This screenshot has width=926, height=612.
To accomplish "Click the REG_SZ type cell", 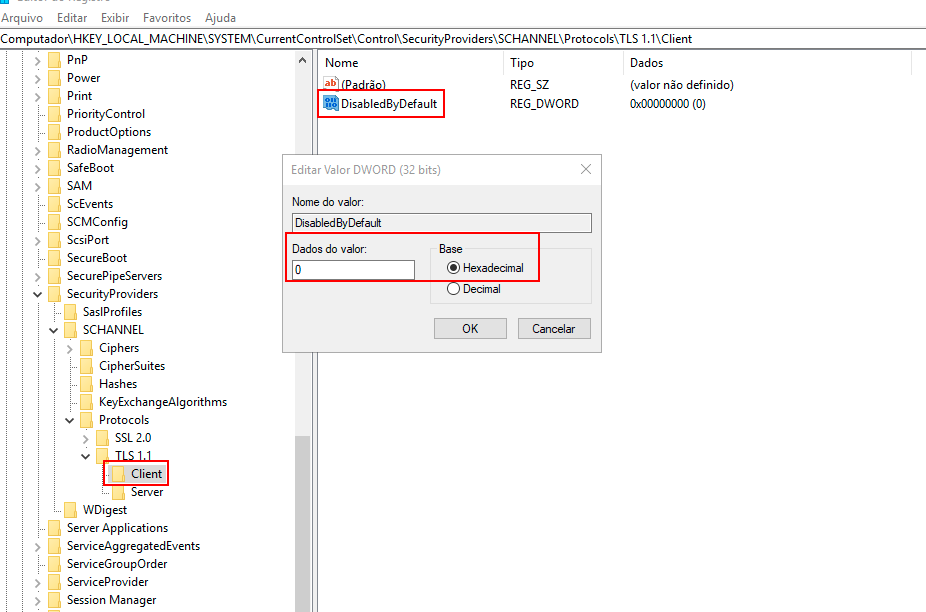I will (x=529, y=85).
